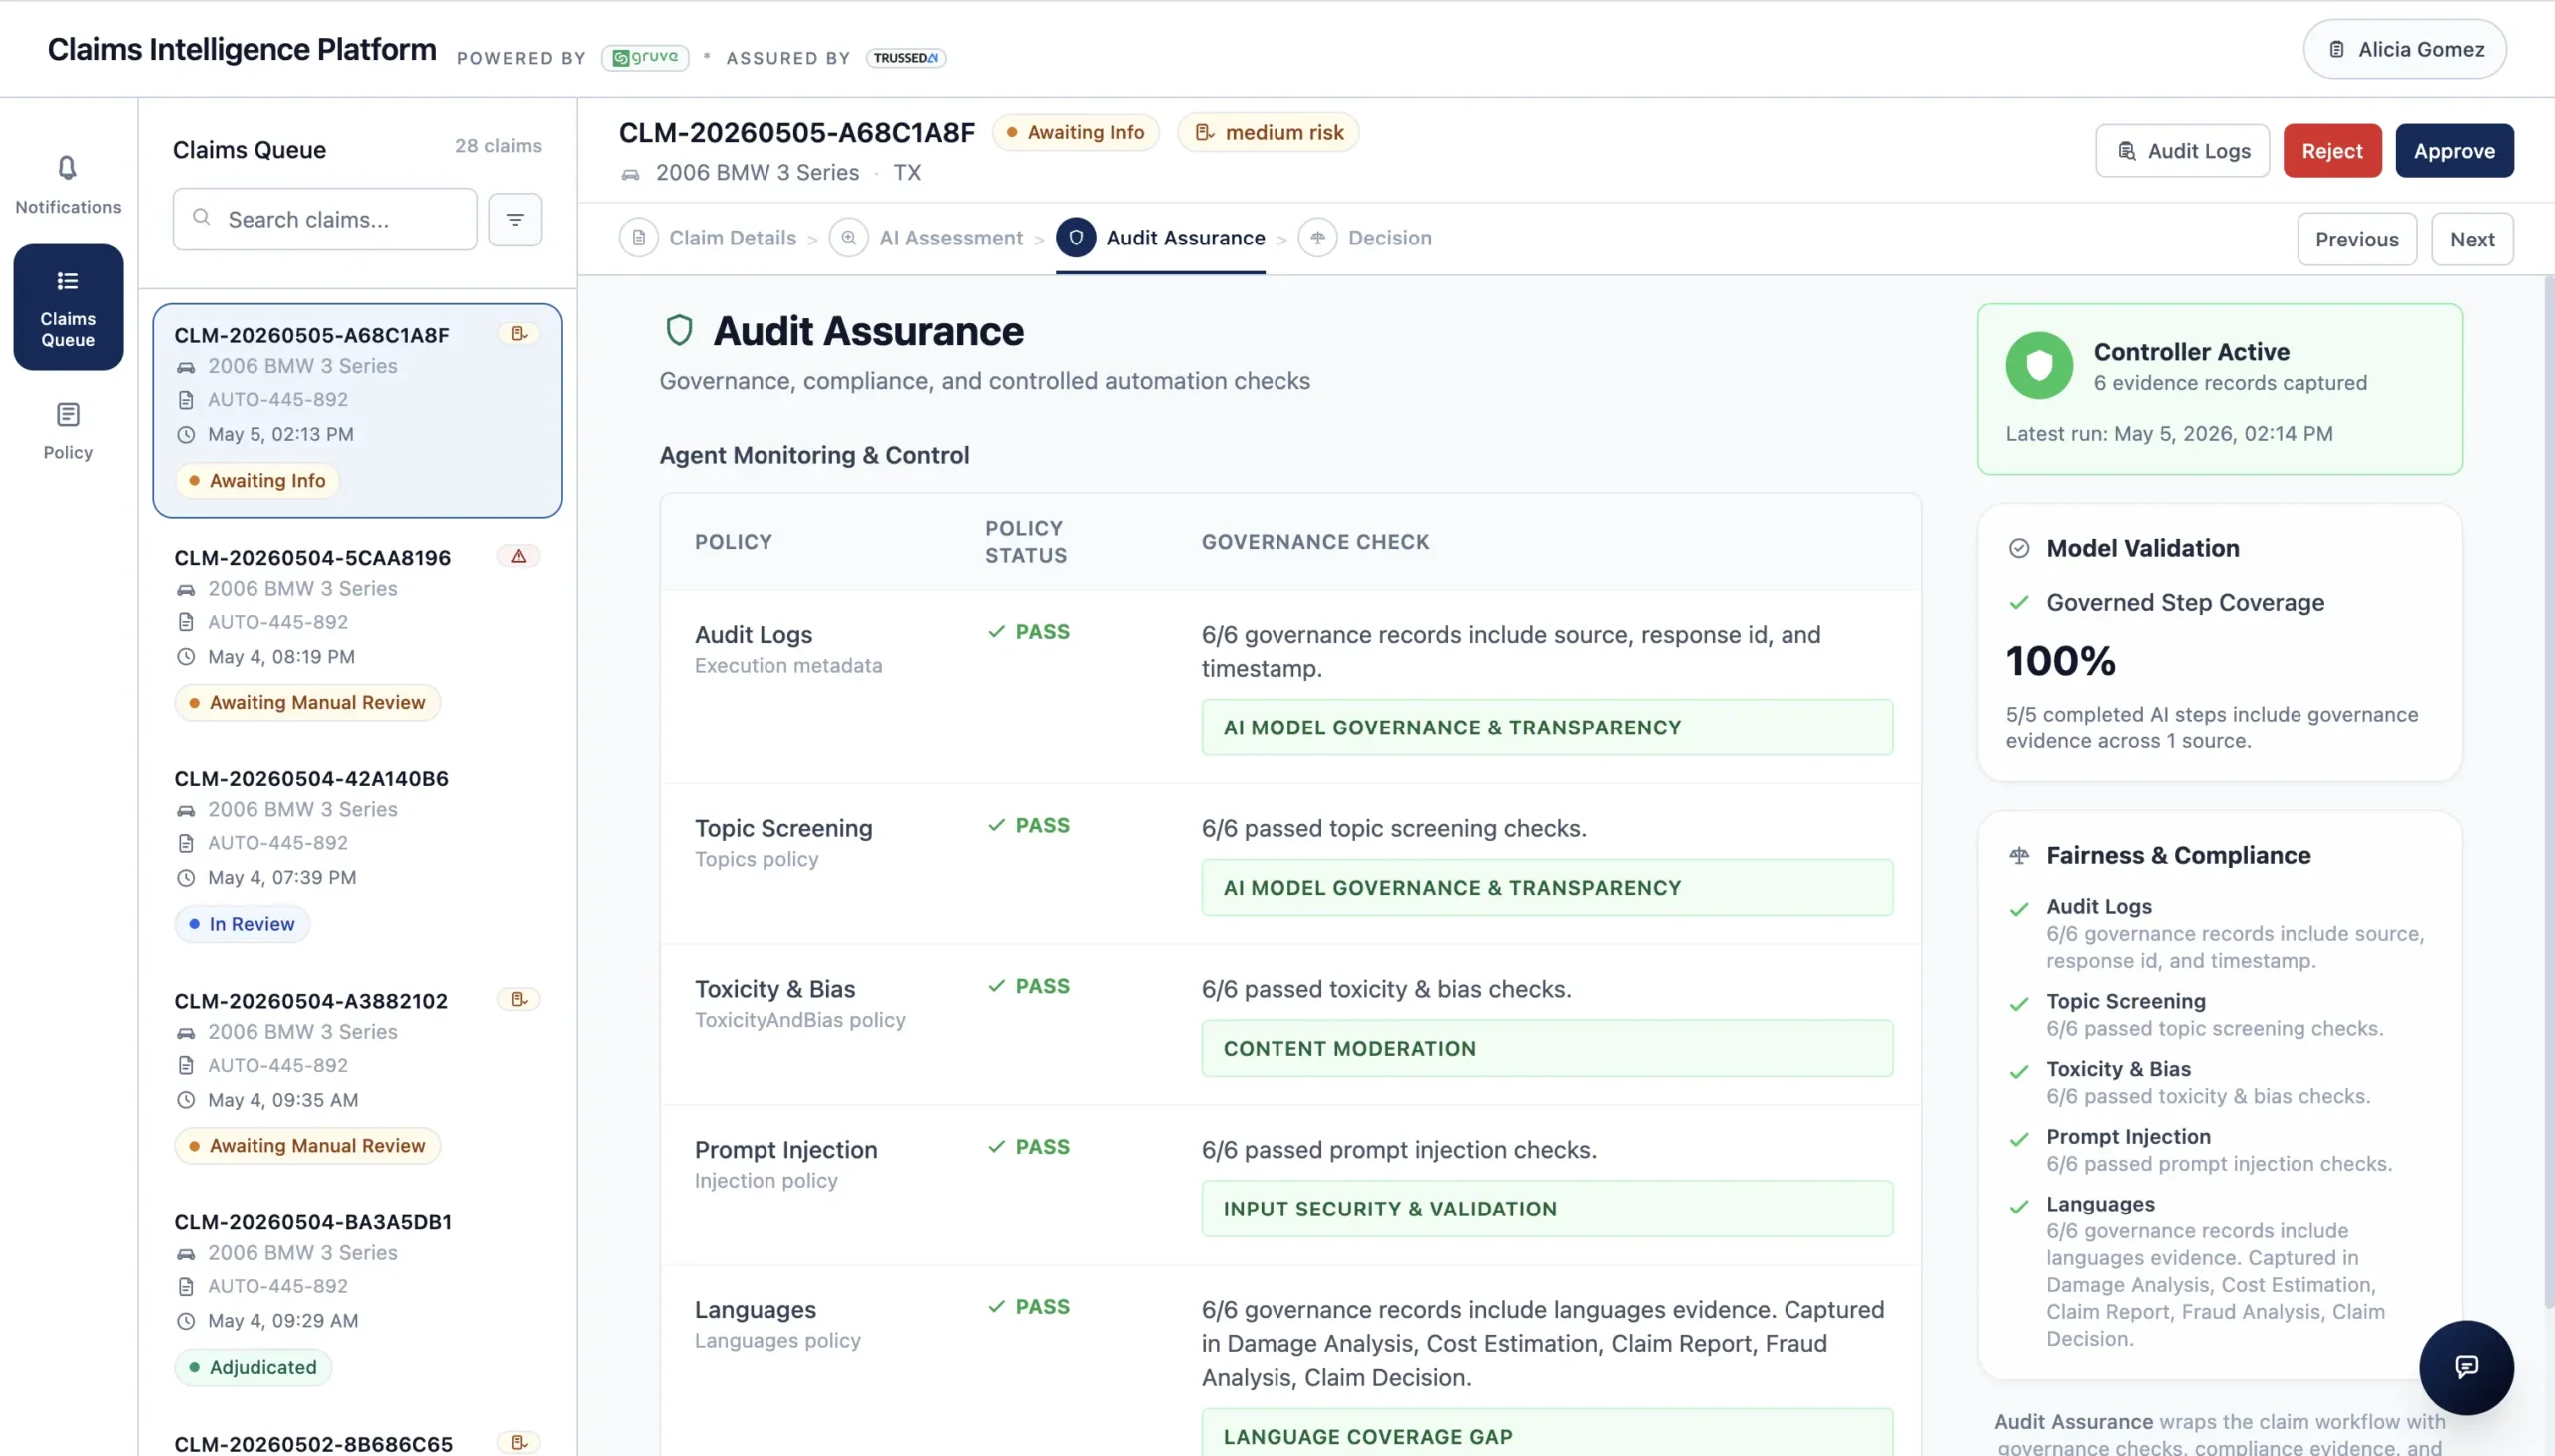2555x1456 pixels.
Task: Click the warning triangle icon on CLM-20260504-5CAA8196
Action: pos(519,556)
